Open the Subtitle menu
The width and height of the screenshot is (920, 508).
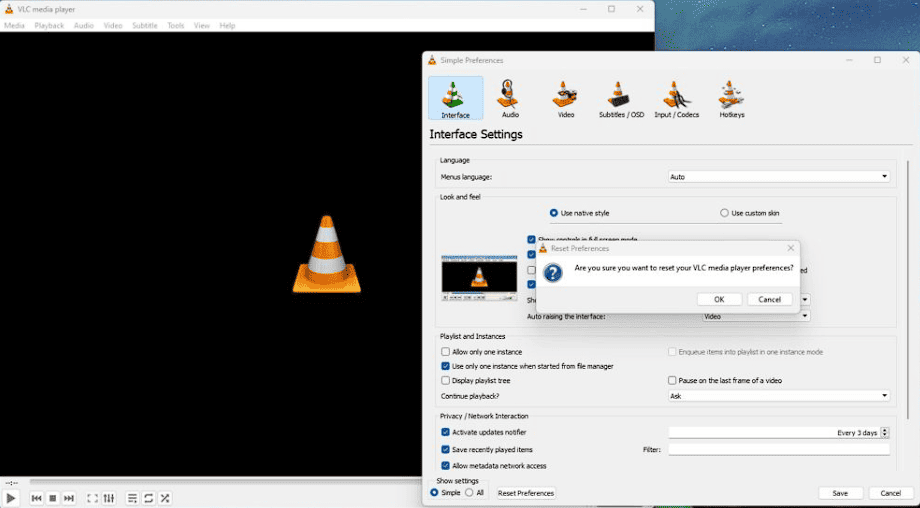(x=144, y=25)
